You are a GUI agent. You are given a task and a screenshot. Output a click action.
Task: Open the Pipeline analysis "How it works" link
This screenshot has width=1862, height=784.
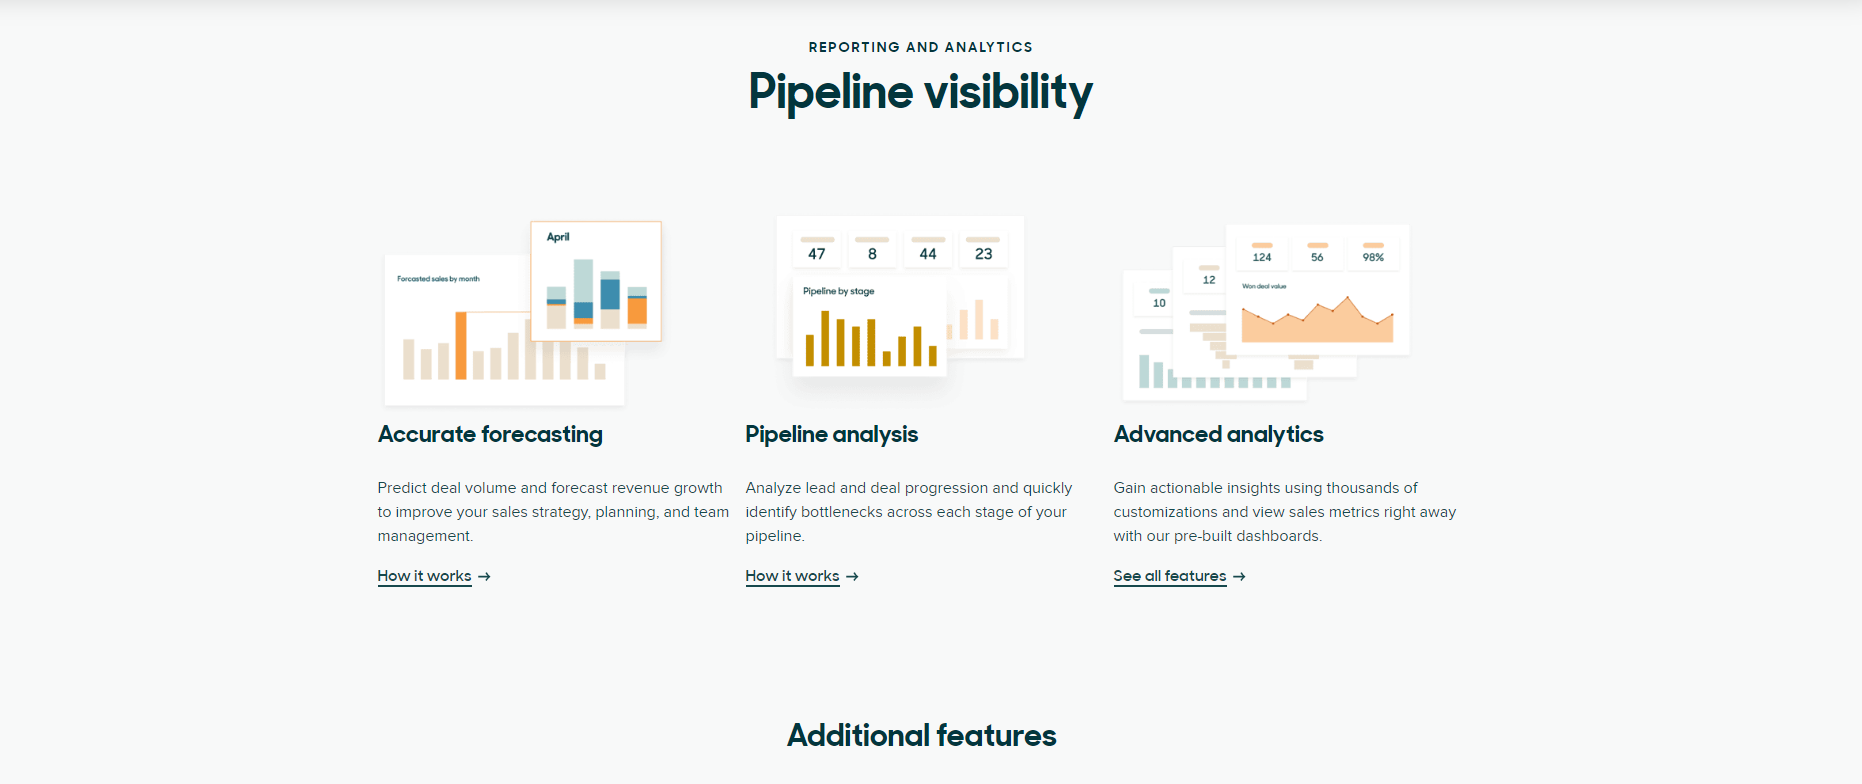(x=792, y=576)
